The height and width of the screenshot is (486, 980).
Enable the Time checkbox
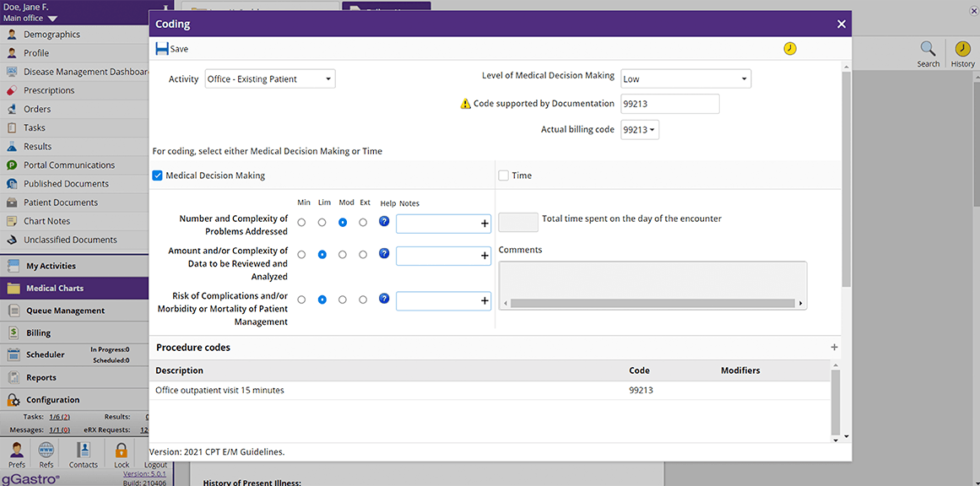click(504, 176)
